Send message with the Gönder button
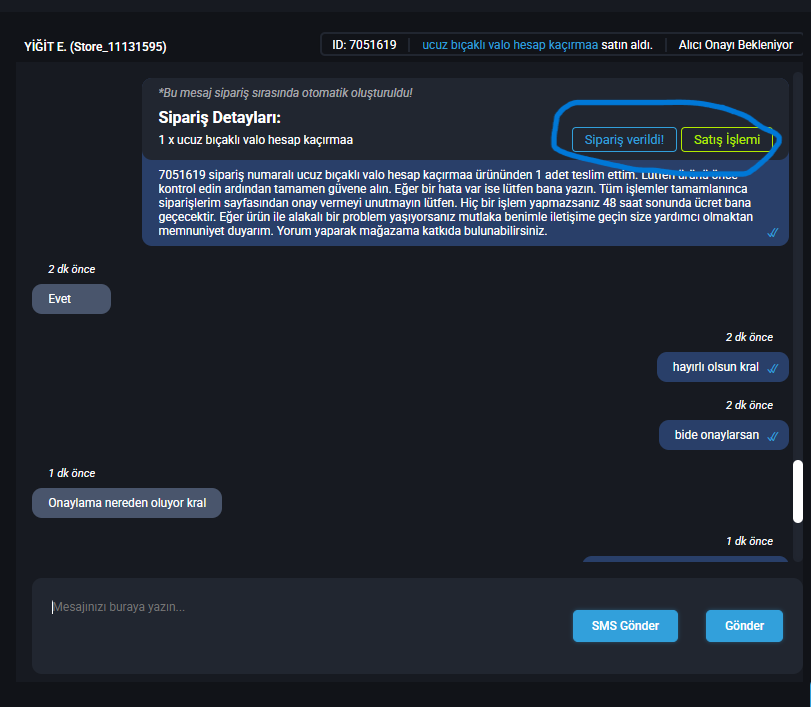Image resolution: width=811 pixels, height=707 pixels. point(744,626)
